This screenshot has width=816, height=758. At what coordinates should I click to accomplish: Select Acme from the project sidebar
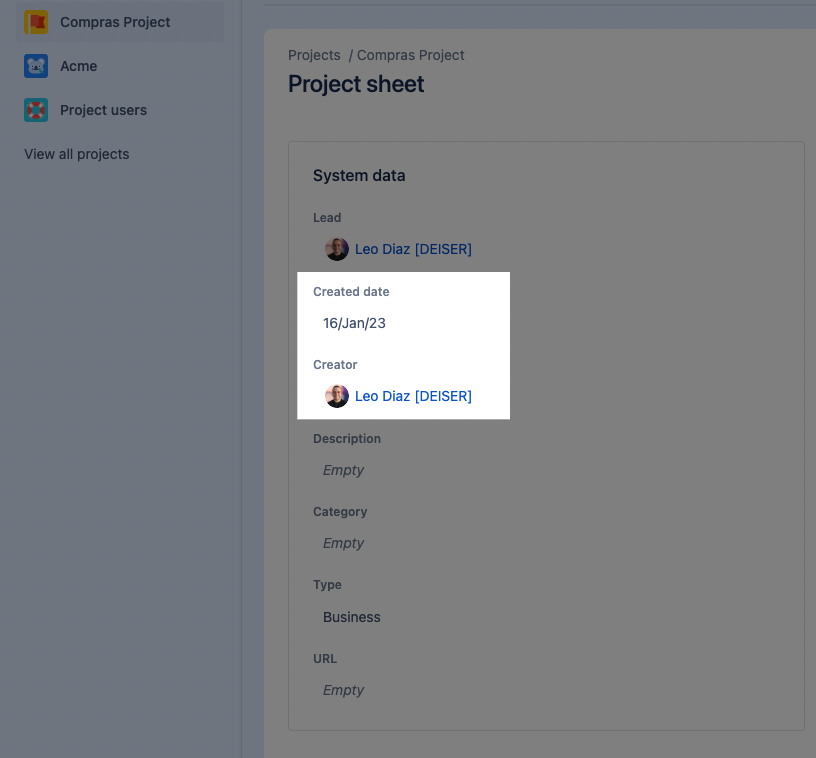(x=77, y=65)
